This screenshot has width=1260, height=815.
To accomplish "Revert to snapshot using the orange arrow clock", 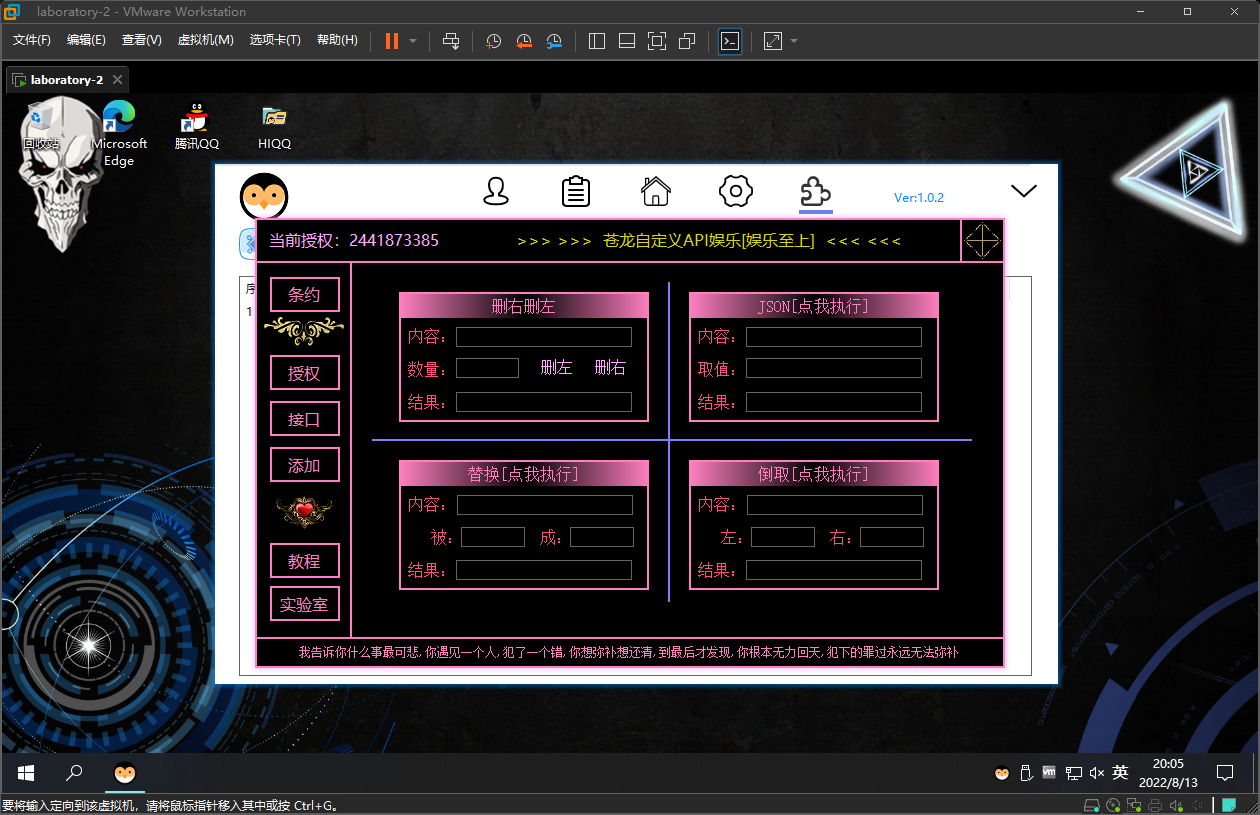I will pyautogui.click(x=524, y=41).
